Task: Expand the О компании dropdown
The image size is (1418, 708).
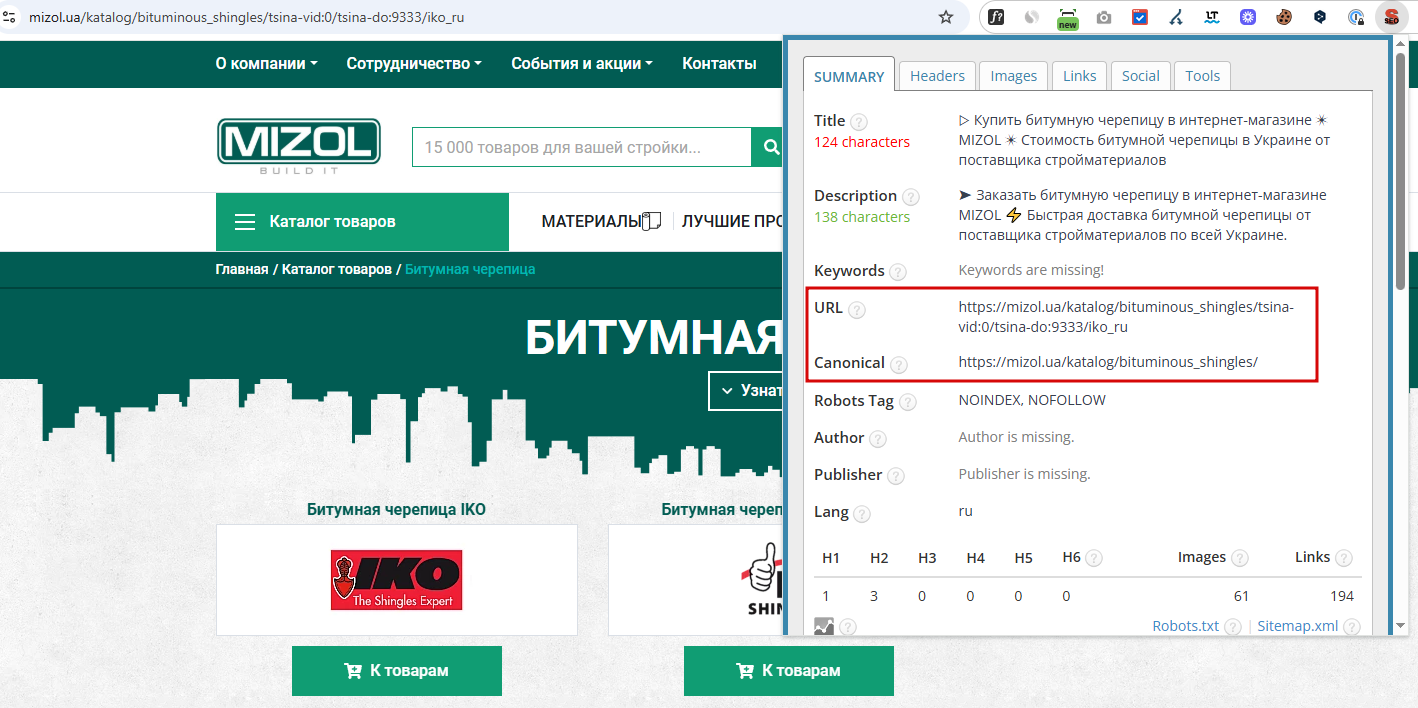Action: click(x=266, y=63)
